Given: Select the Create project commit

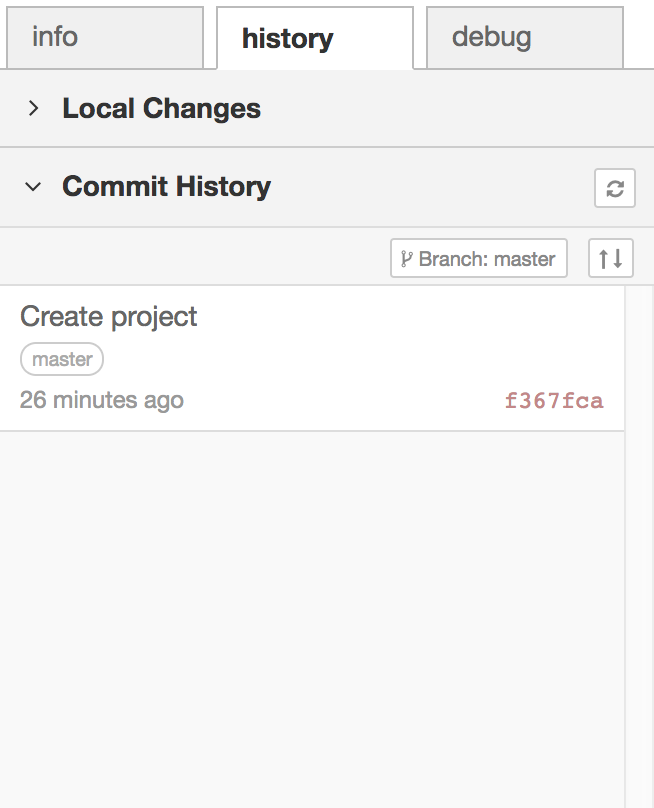Looking at the screenshot, I should coord(108,316).
